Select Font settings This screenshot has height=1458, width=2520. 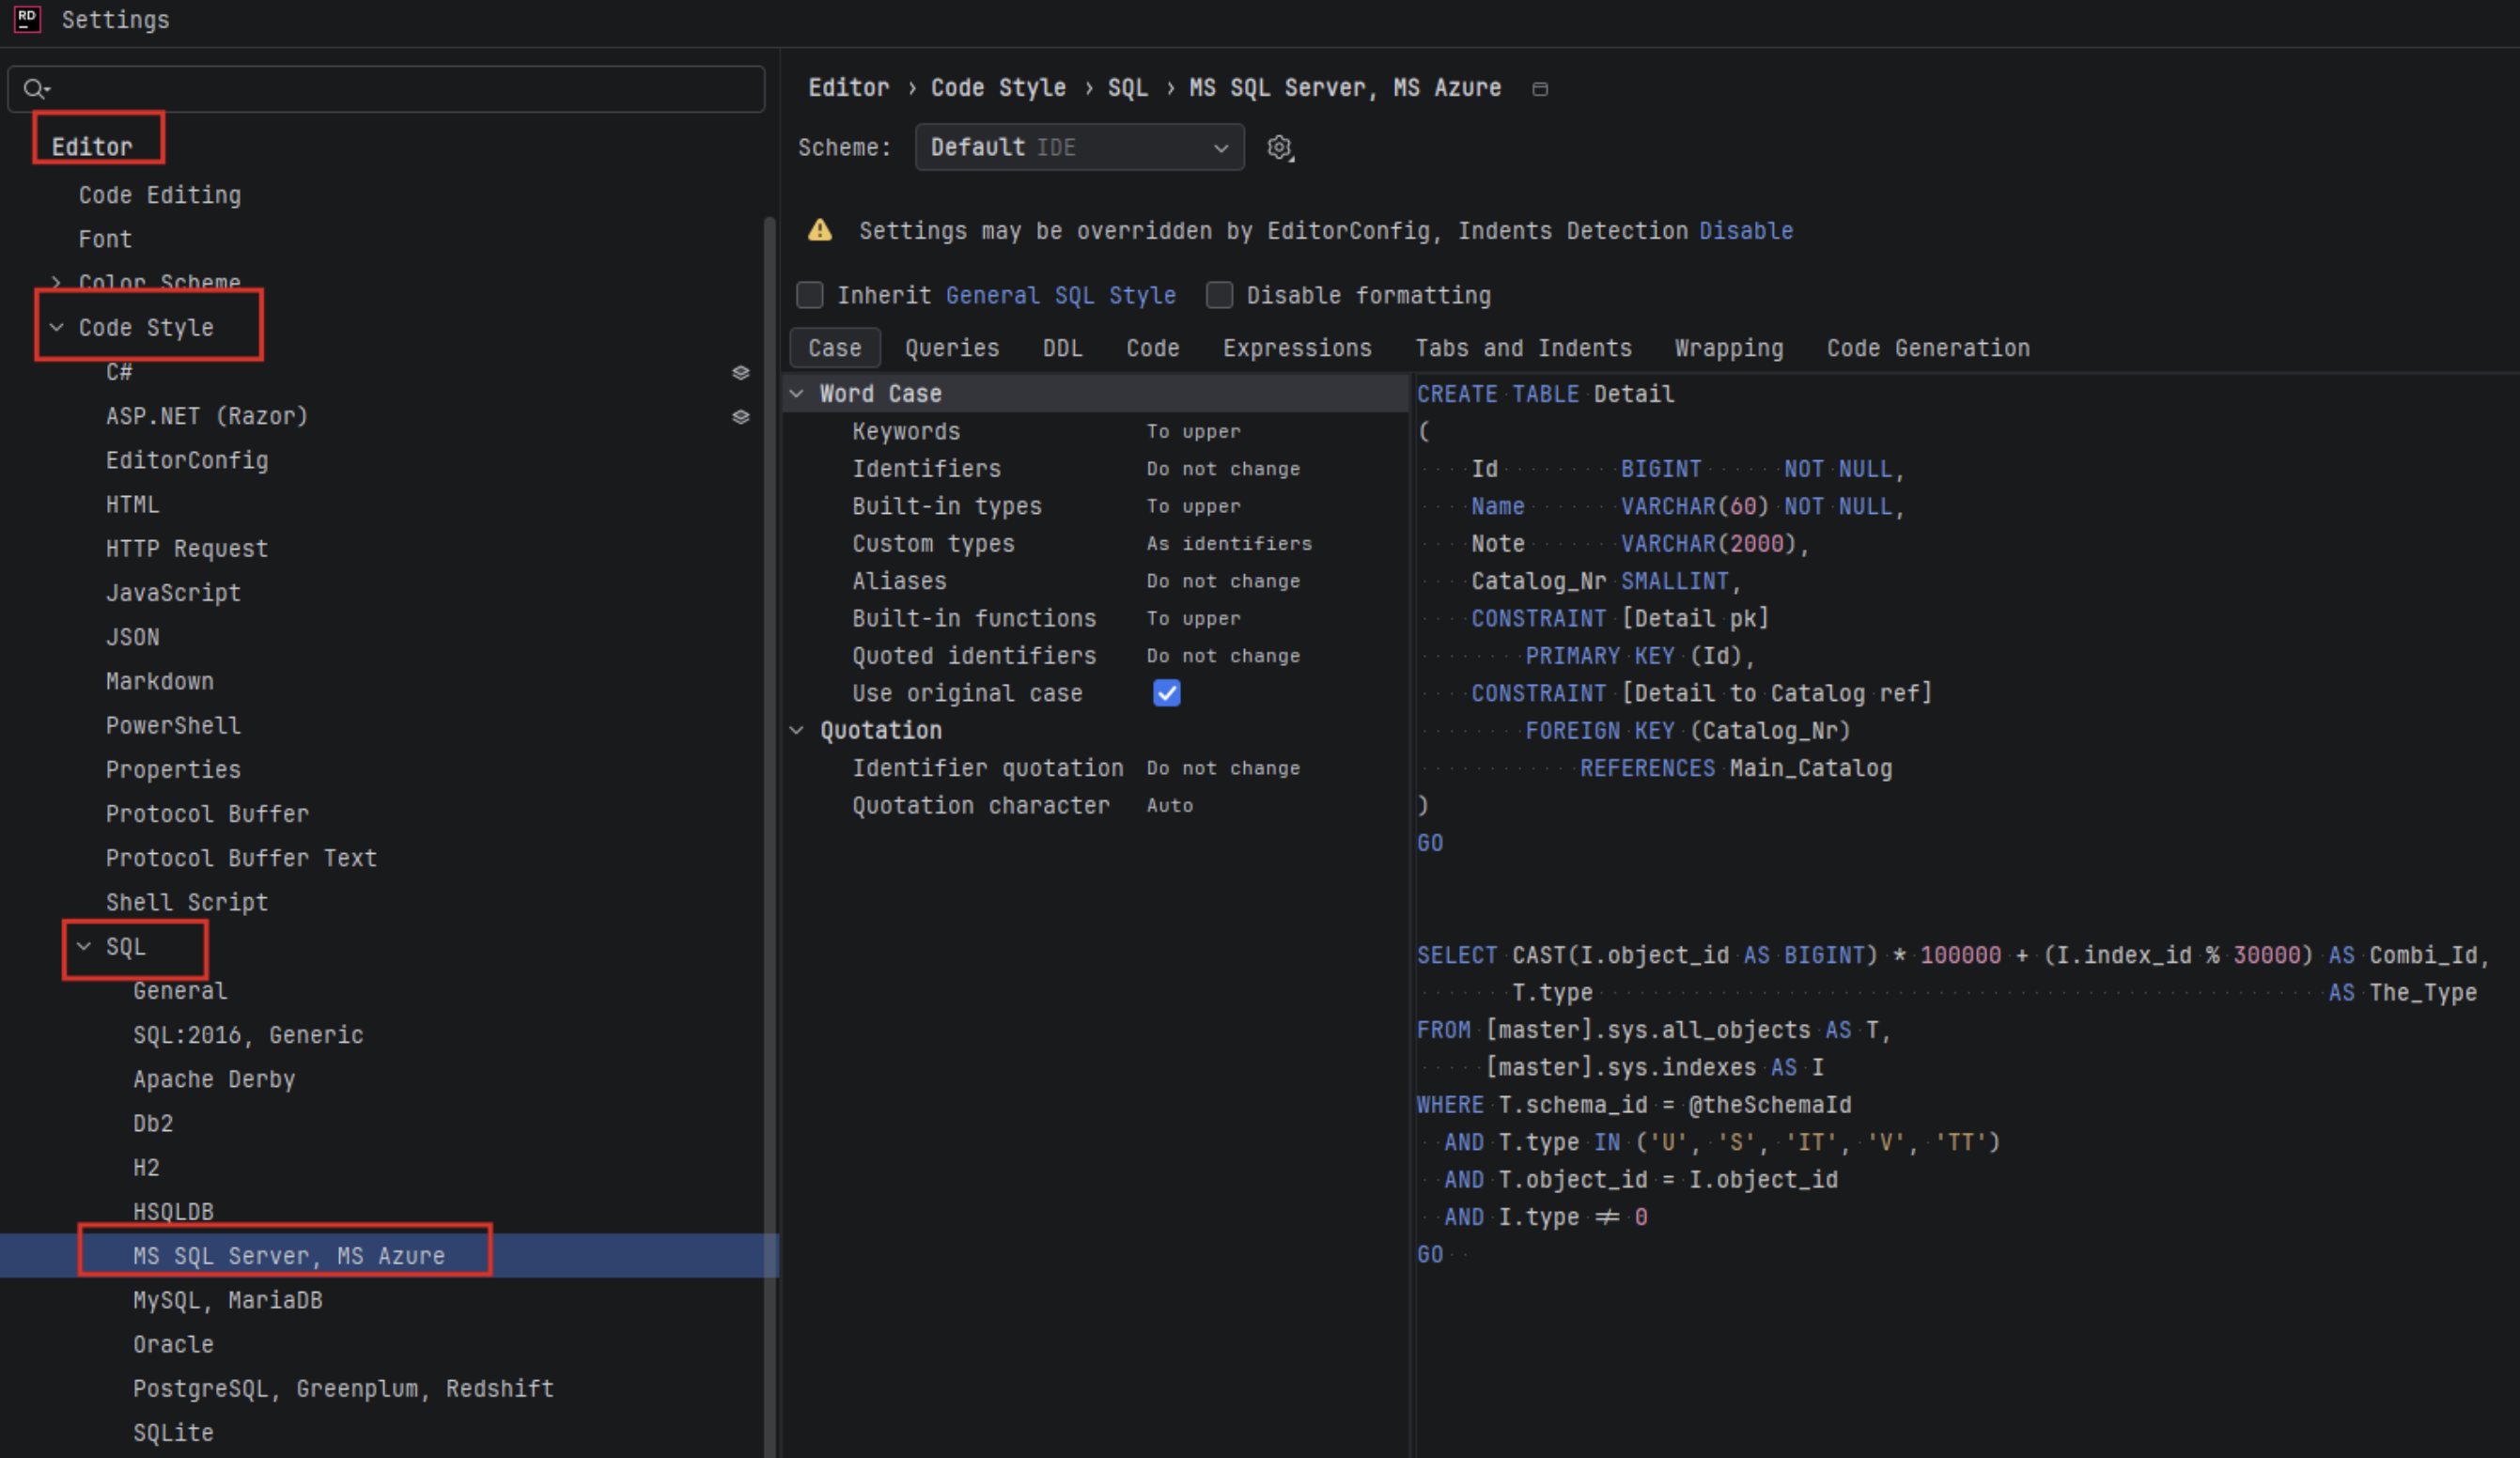[x=105, y=239]
